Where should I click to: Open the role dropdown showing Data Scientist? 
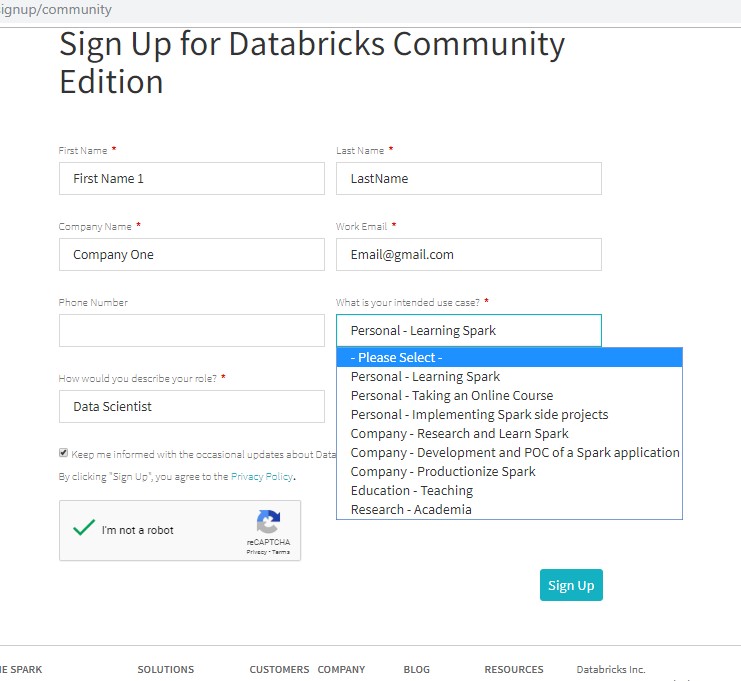click(191, 407)
